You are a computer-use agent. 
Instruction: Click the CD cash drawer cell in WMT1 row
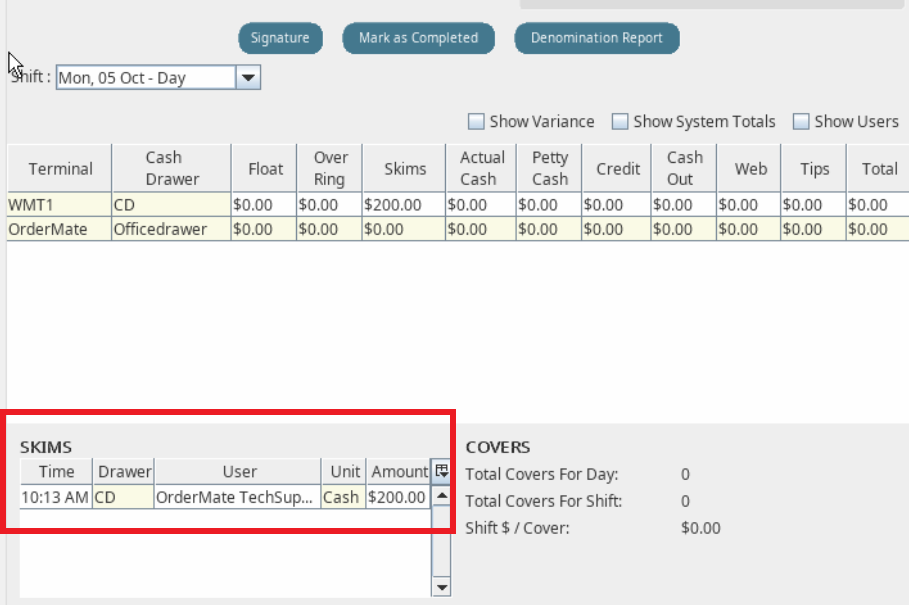[x=172, y=205]
